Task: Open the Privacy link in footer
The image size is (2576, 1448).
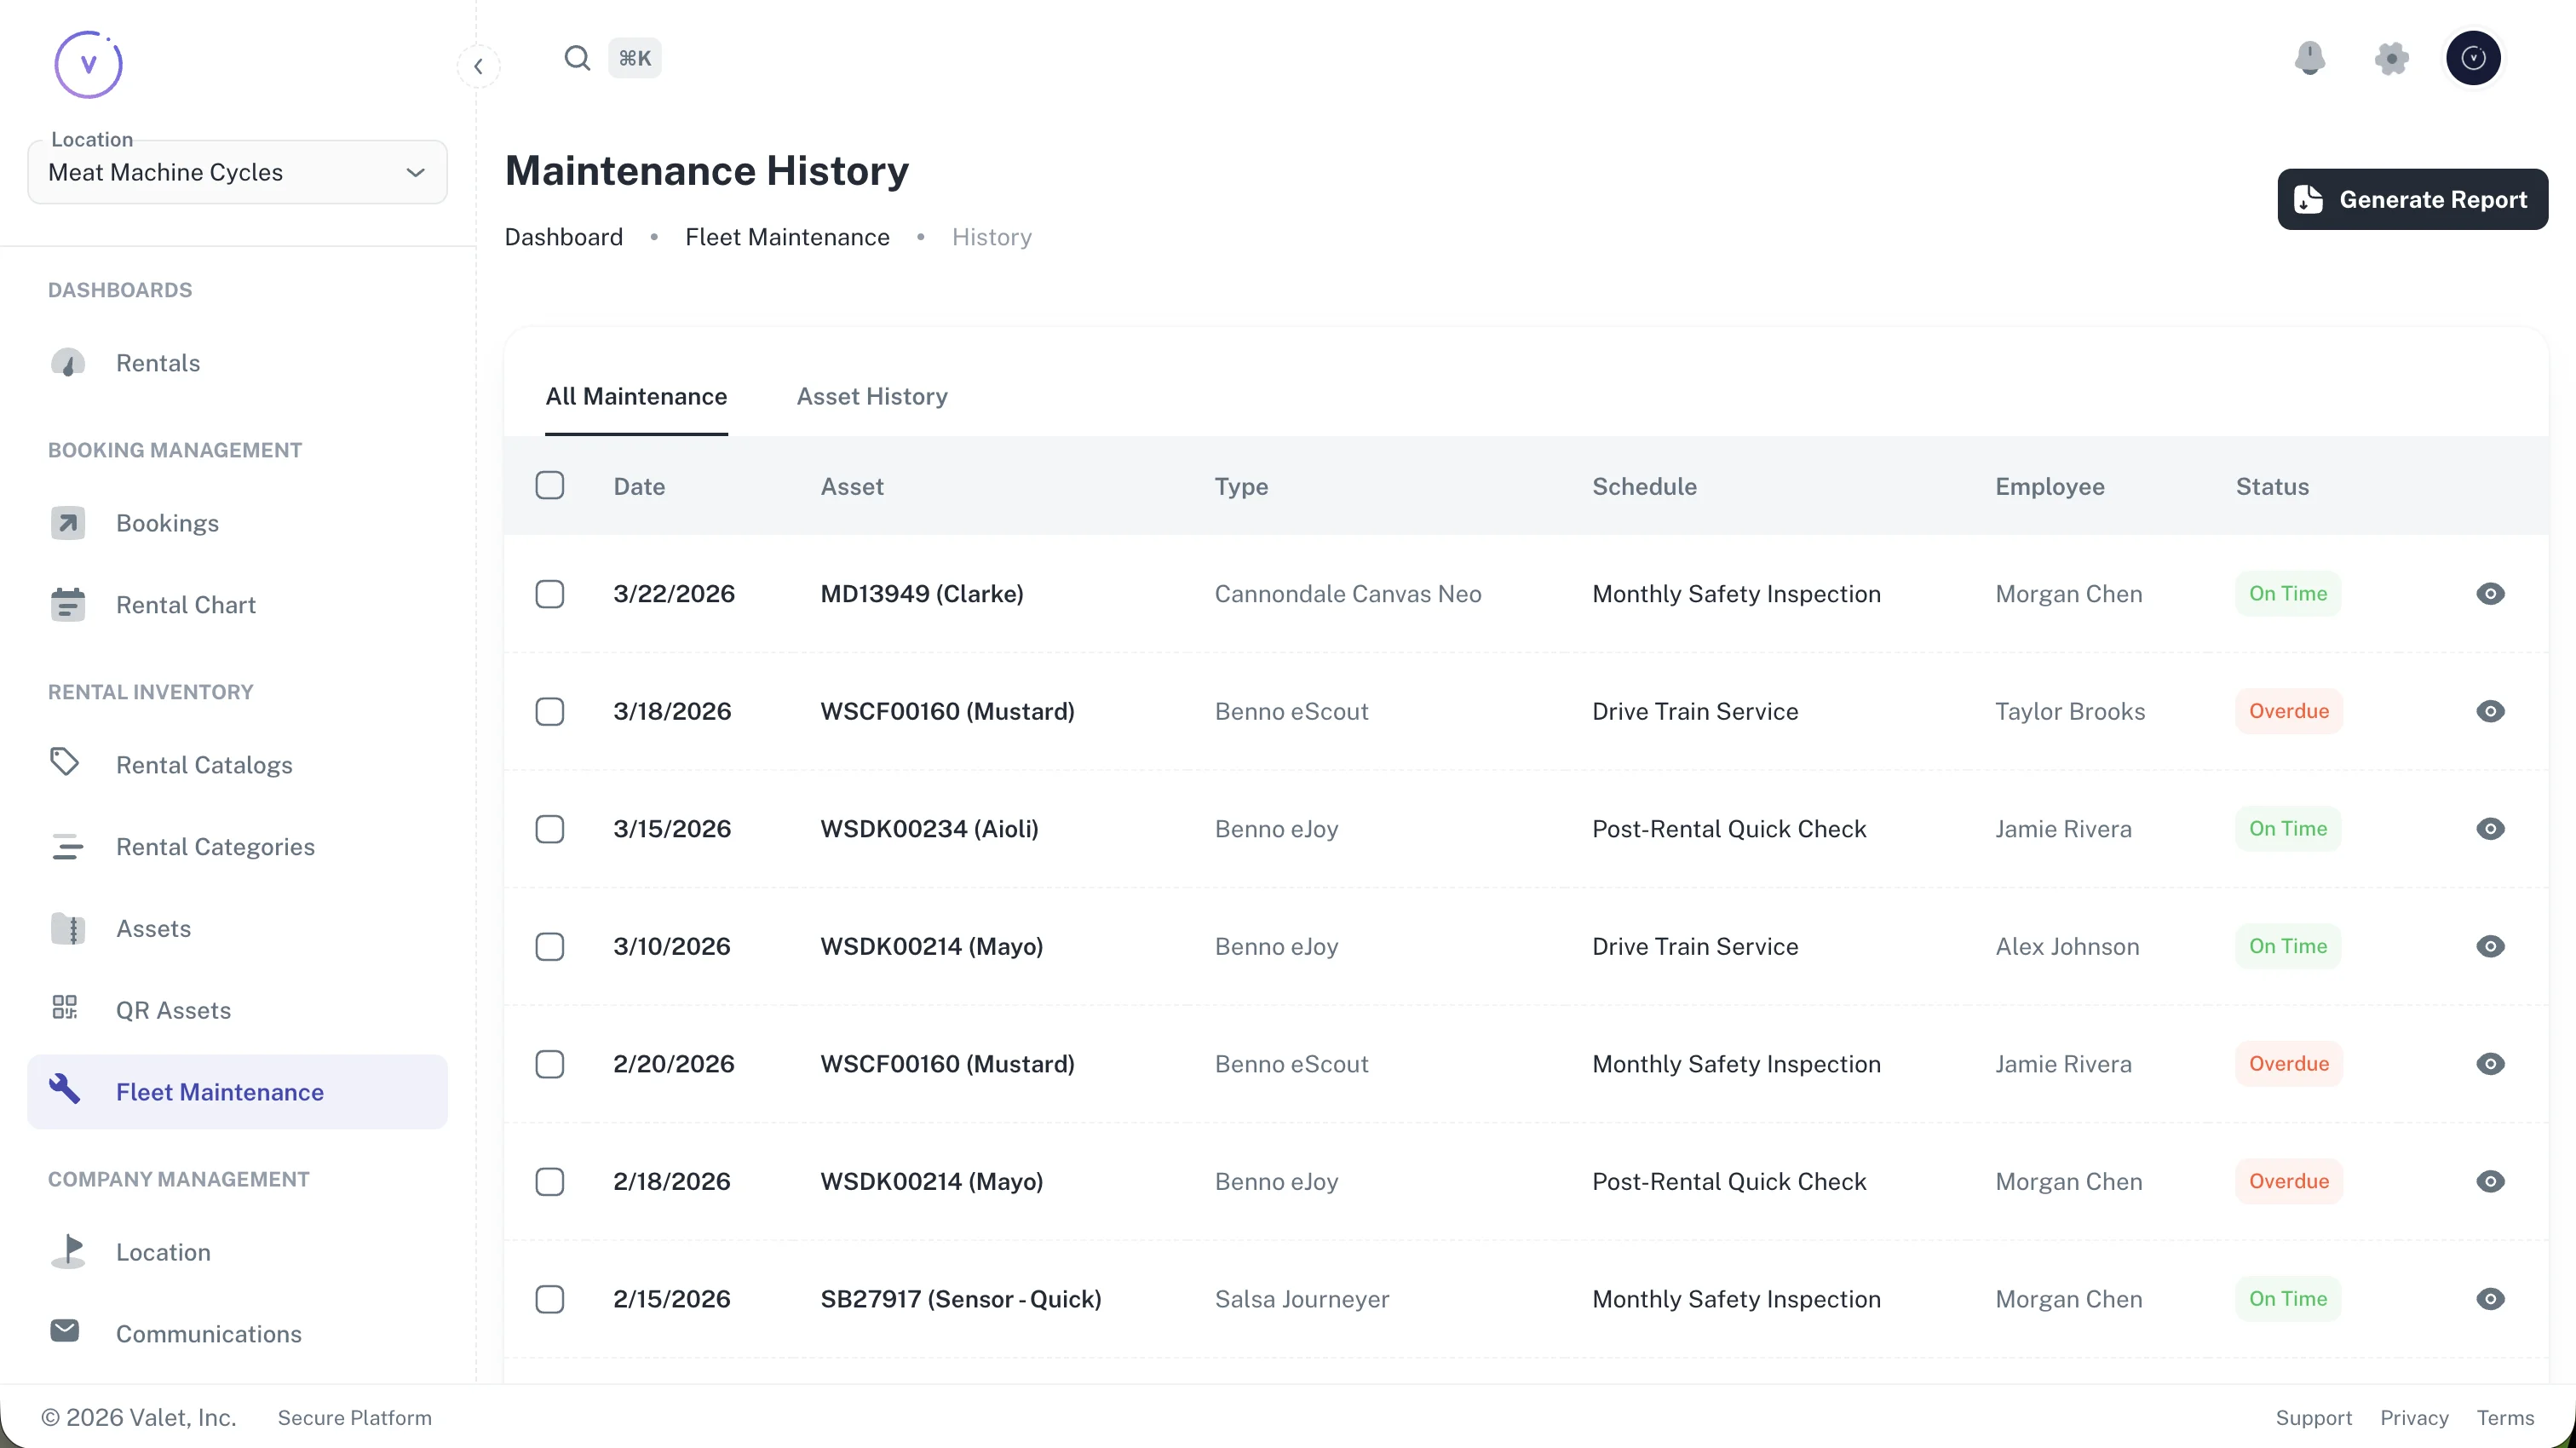Action: coord(2414,1417)
